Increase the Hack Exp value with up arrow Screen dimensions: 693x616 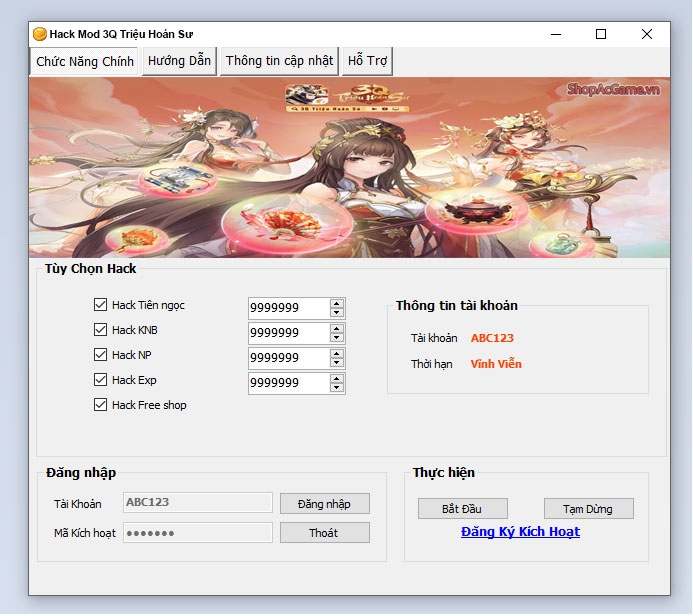click(337, 379)
